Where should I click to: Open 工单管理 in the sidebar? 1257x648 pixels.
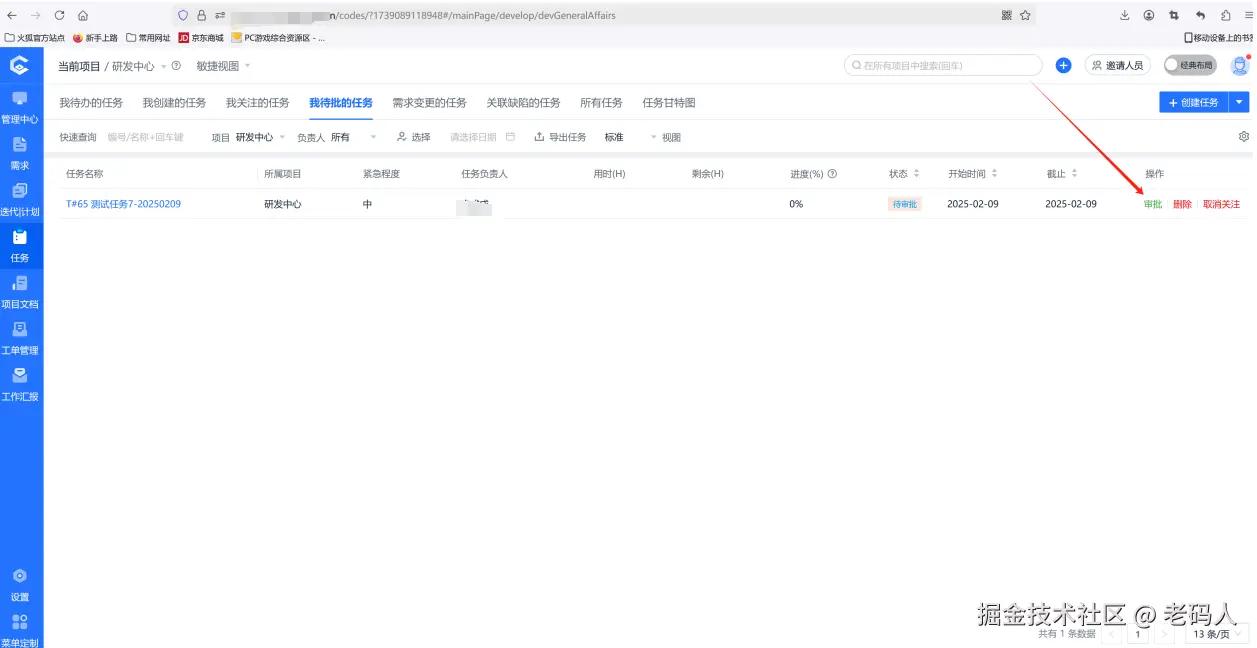20,338
